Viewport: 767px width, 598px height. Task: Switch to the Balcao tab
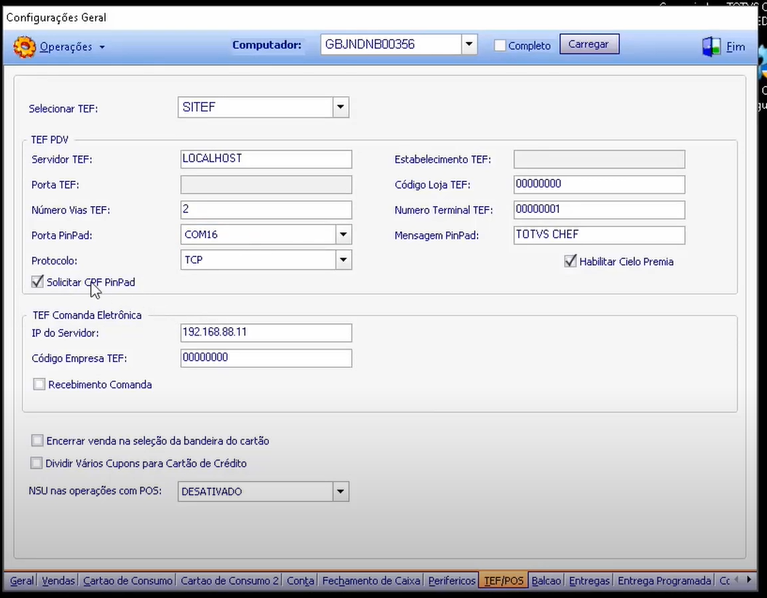click(546, 581)
